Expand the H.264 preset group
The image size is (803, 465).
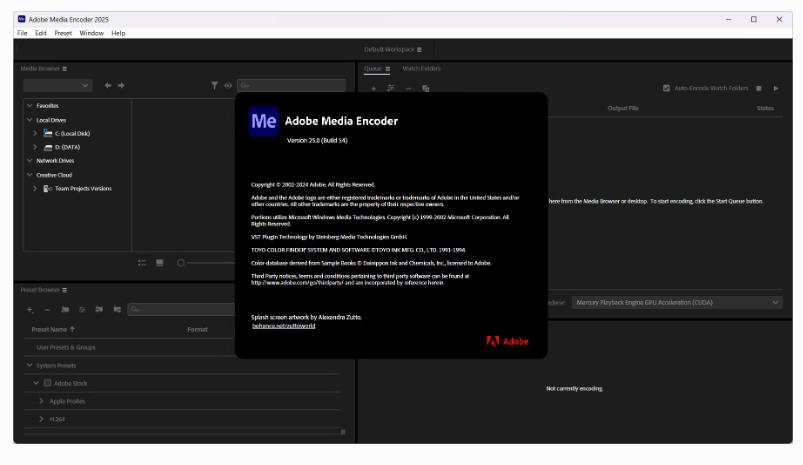pyautogui.click(x=41, y=419)
